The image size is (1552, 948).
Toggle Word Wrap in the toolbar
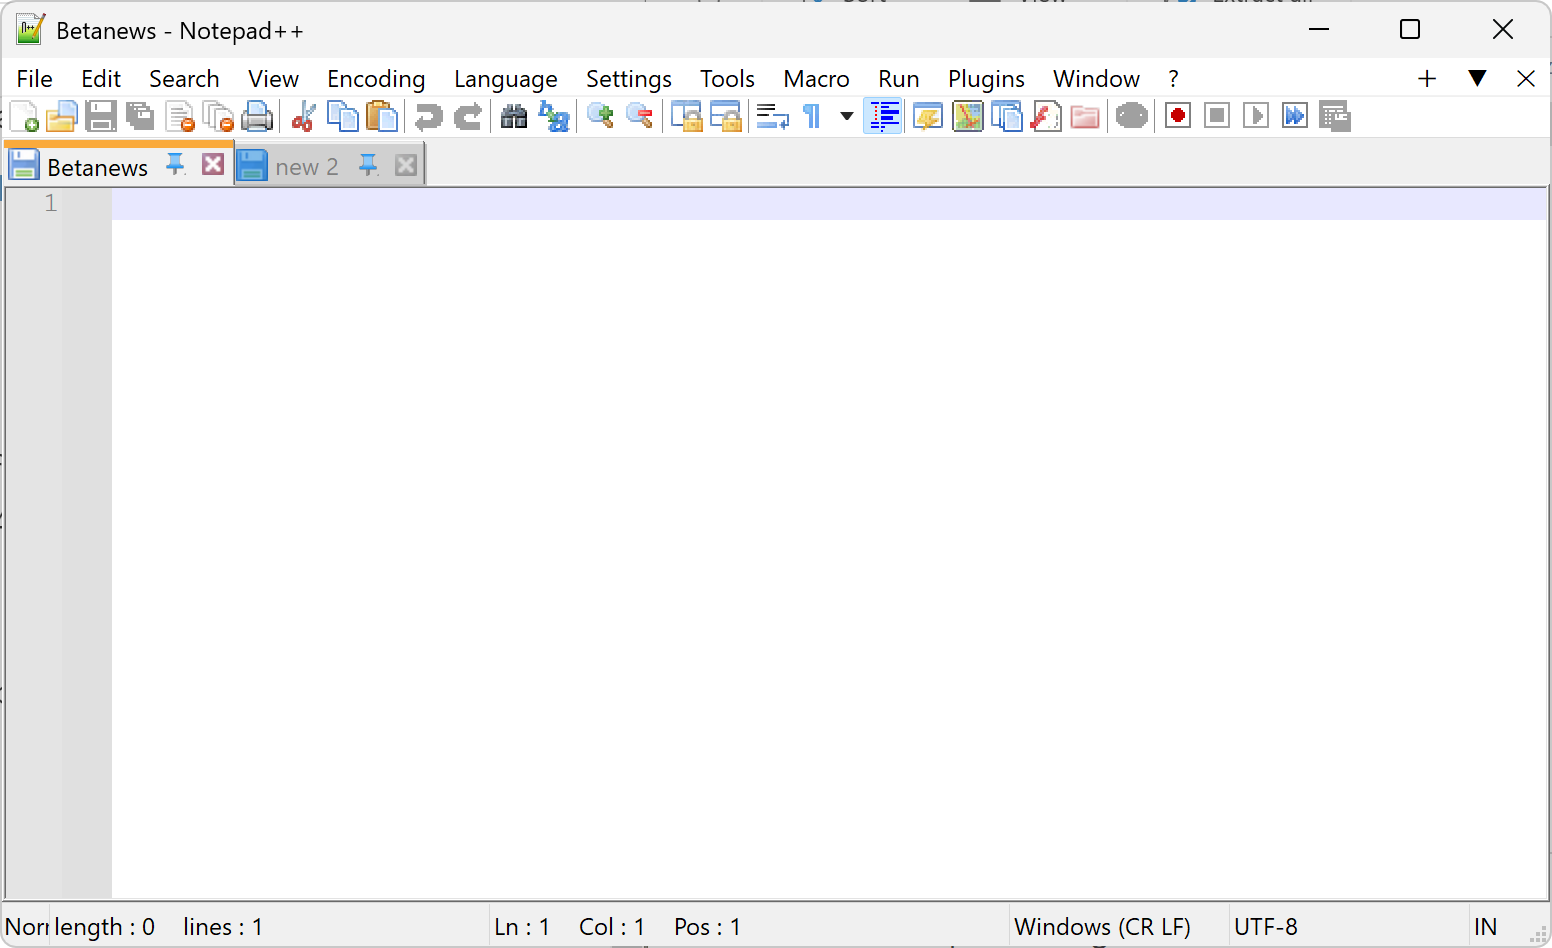pos(772,117)
